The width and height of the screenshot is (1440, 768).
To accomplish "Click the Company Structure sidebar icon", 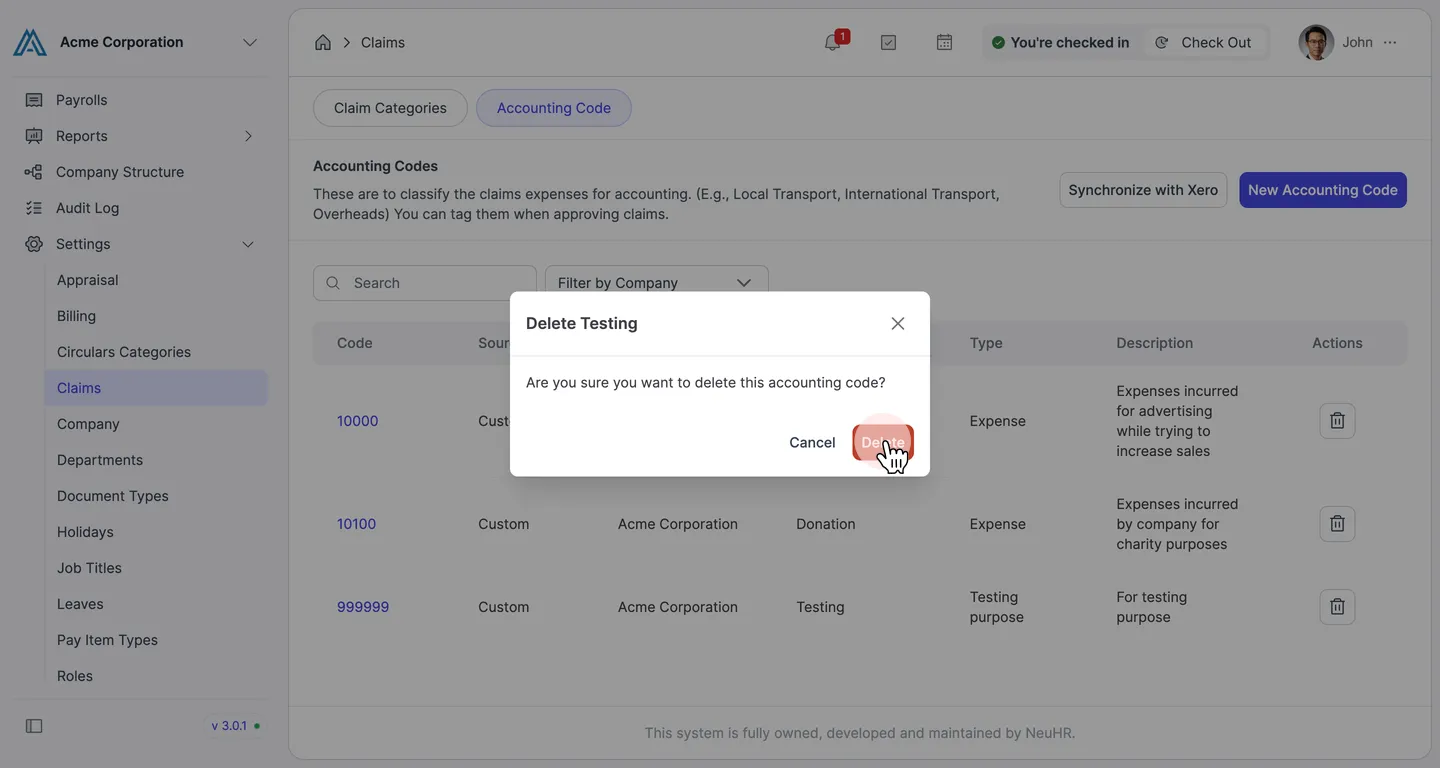I will (x=34, y=172).
